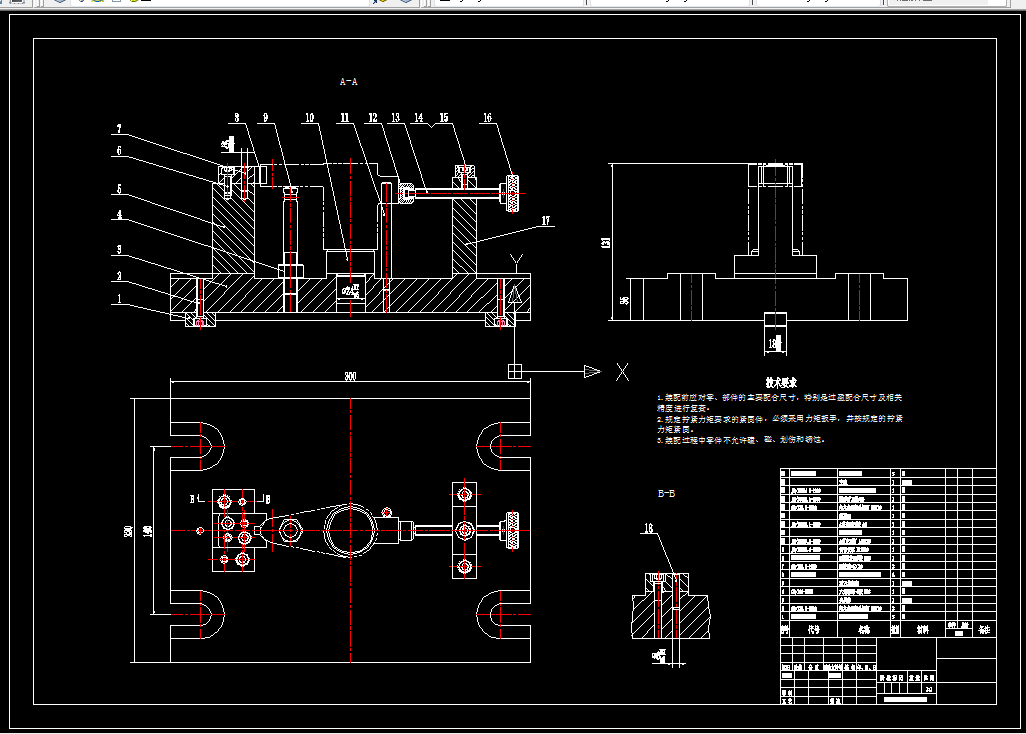
Task: Select the 300 width dimension text
Action: tap(350, 376)
